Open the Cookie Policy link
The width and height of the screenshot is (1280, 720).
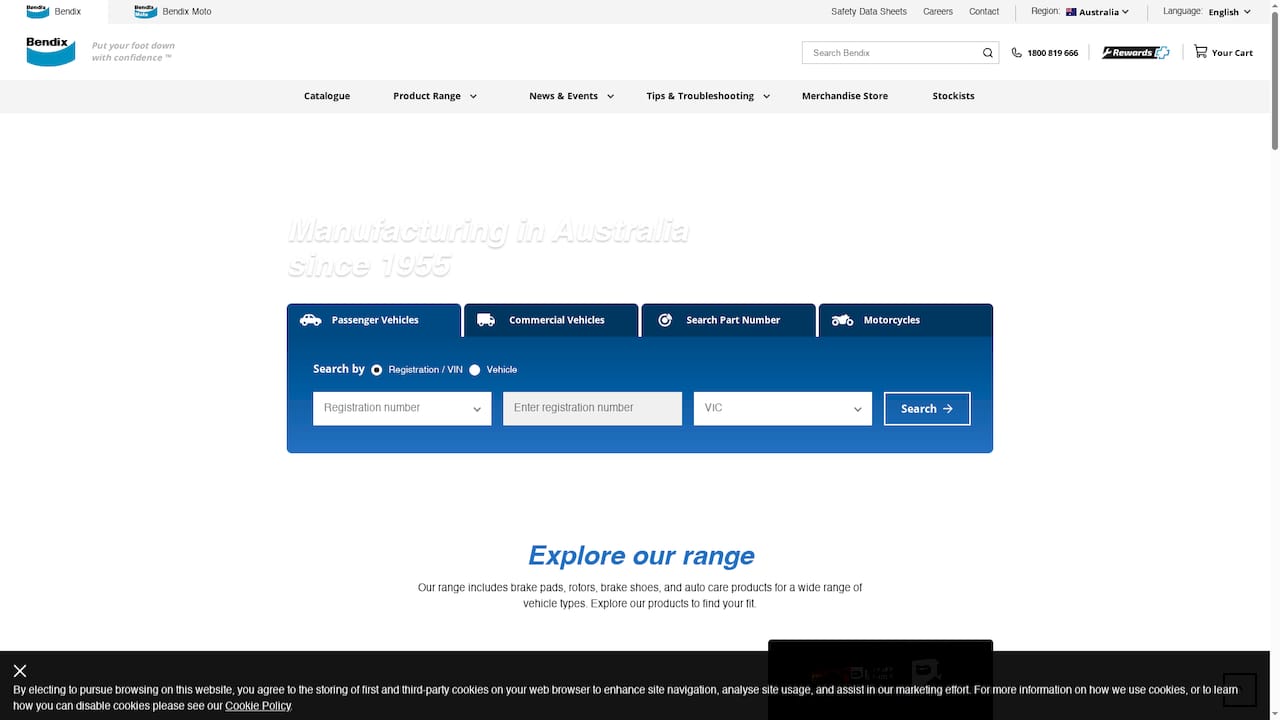tap(258, 706)
